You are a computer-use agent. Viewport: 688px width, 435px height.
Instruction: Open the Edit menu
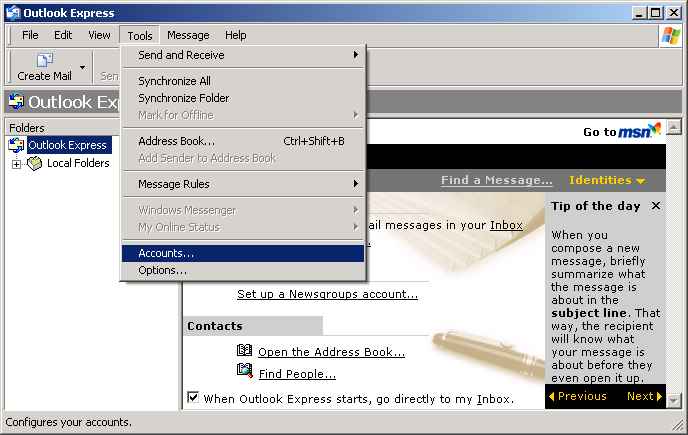(63, 35)
